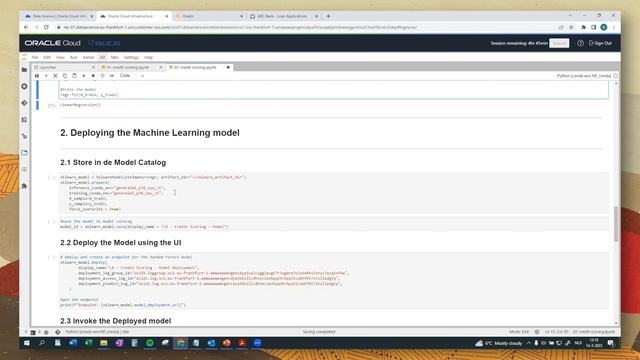Open the Run menu
640x360 pixels.
coord(73,58)
